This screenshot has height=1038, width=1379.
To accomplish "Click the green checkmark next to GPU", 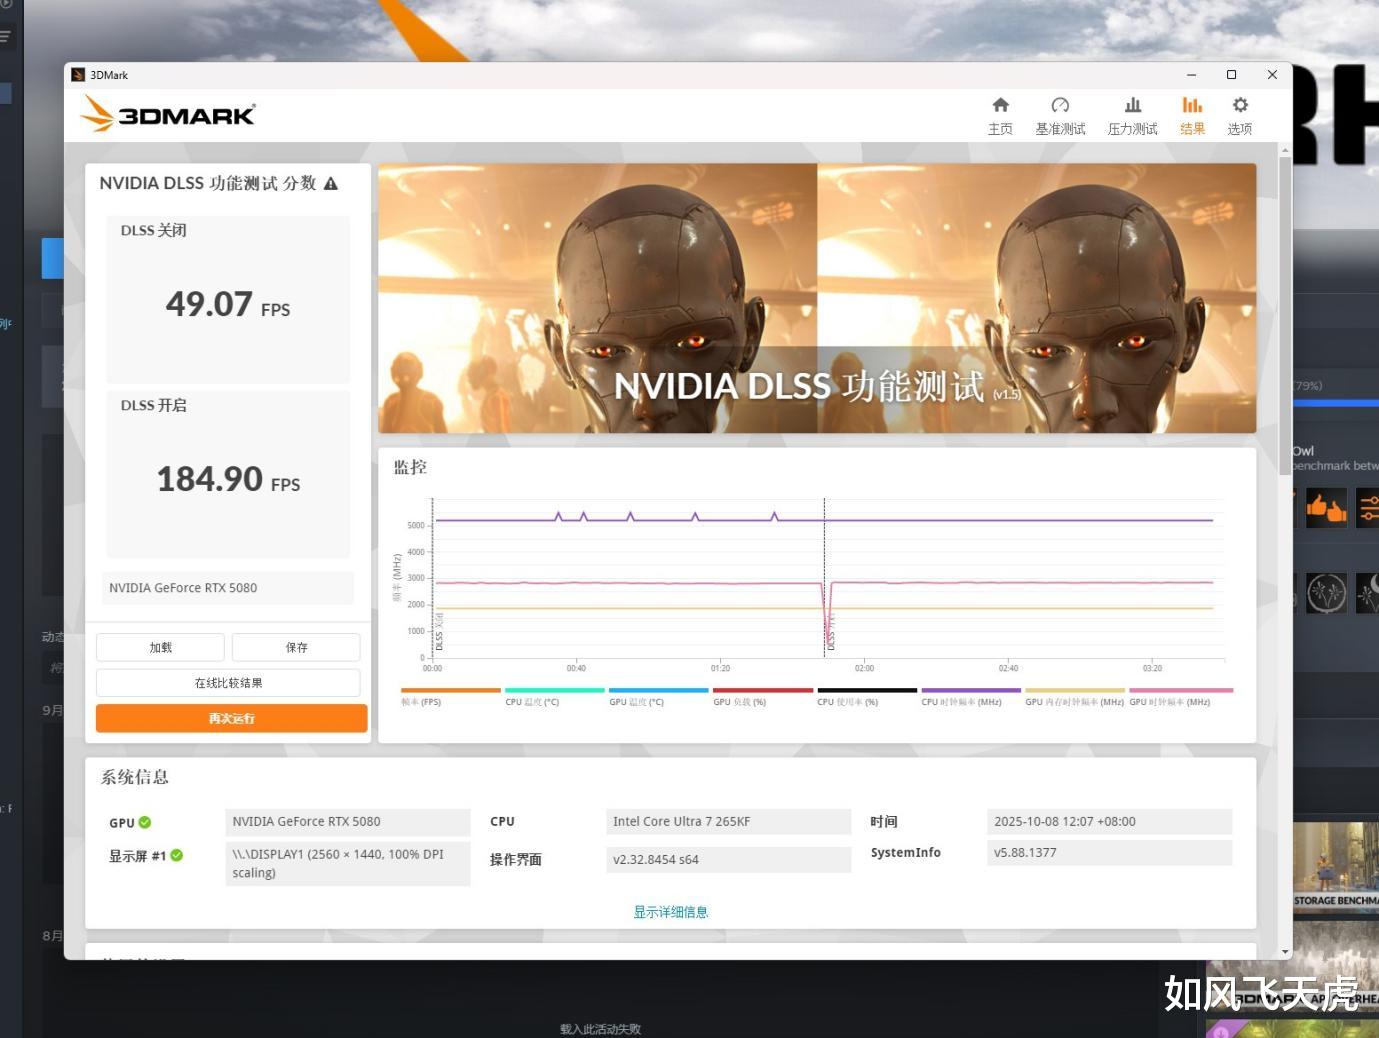I will pos(145,822).
